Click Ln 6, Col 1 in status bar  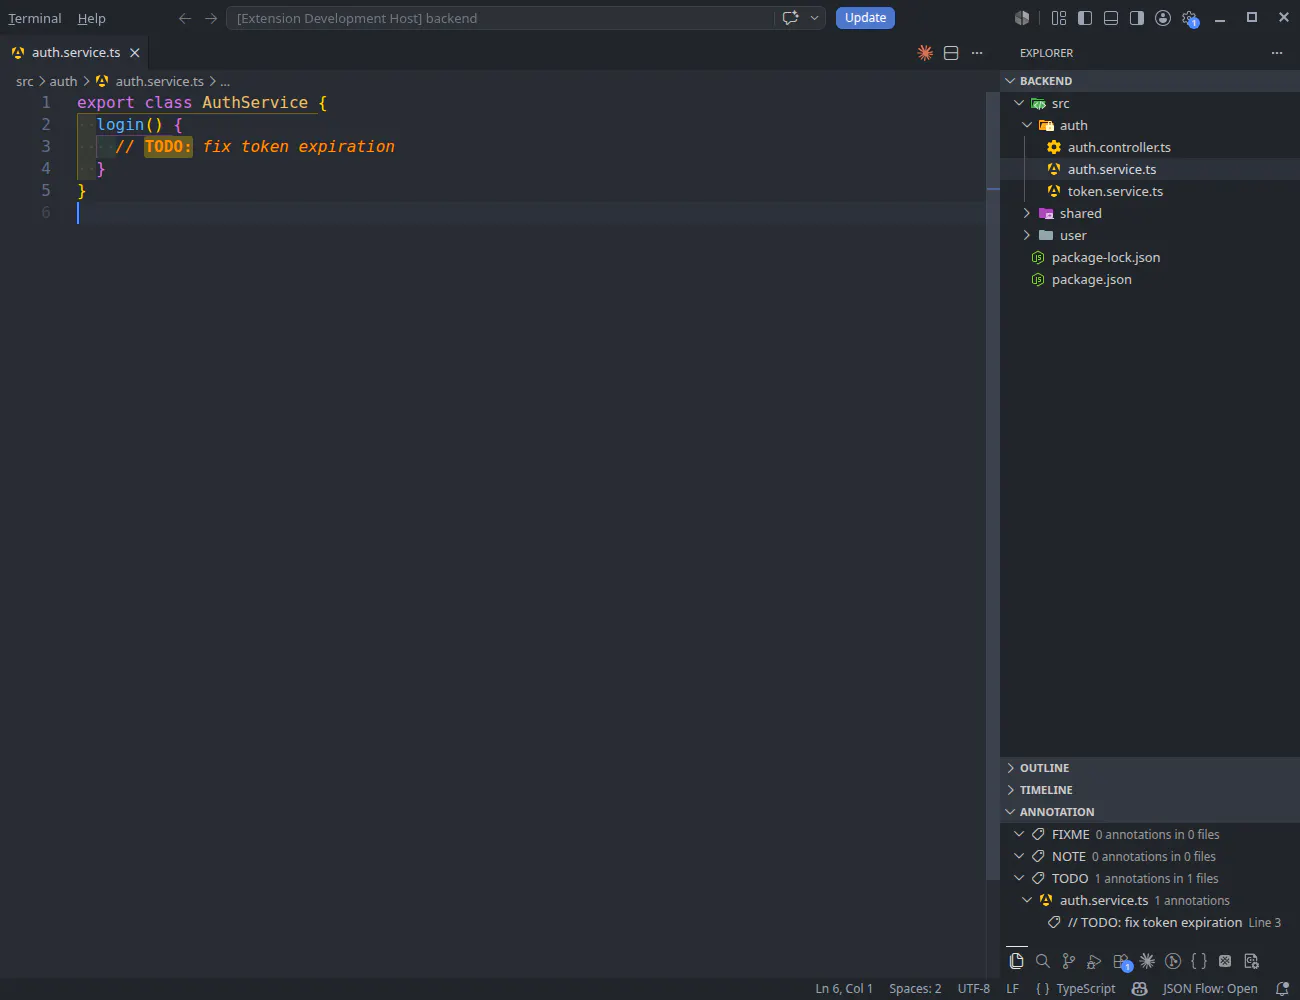pyautogui.click(x=844, y=988)
